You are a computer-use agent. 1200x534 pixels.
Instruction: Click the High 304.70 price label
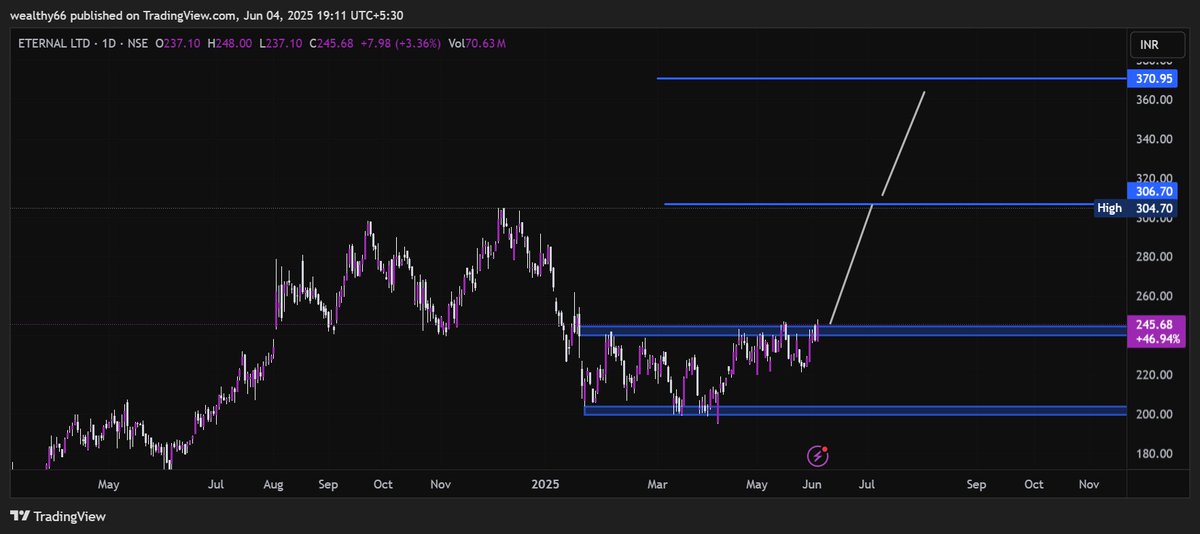point(1137,208)
